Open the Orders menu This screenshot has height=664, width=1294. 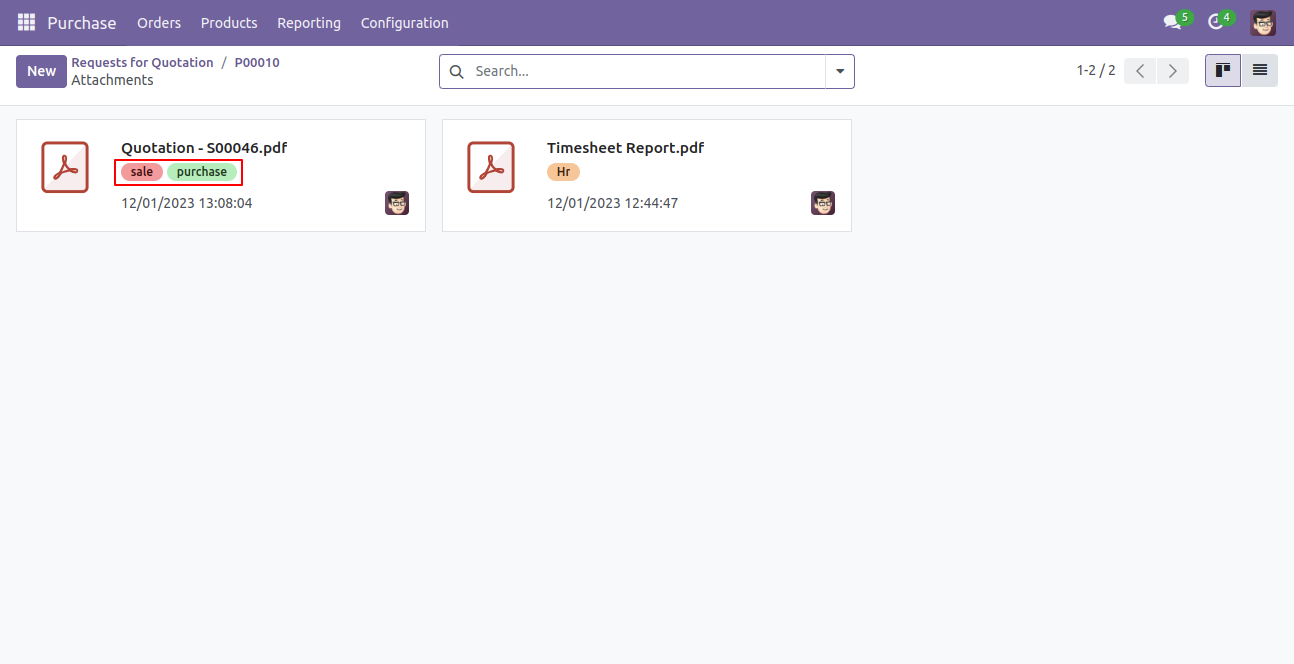click(x=159, y=22)
